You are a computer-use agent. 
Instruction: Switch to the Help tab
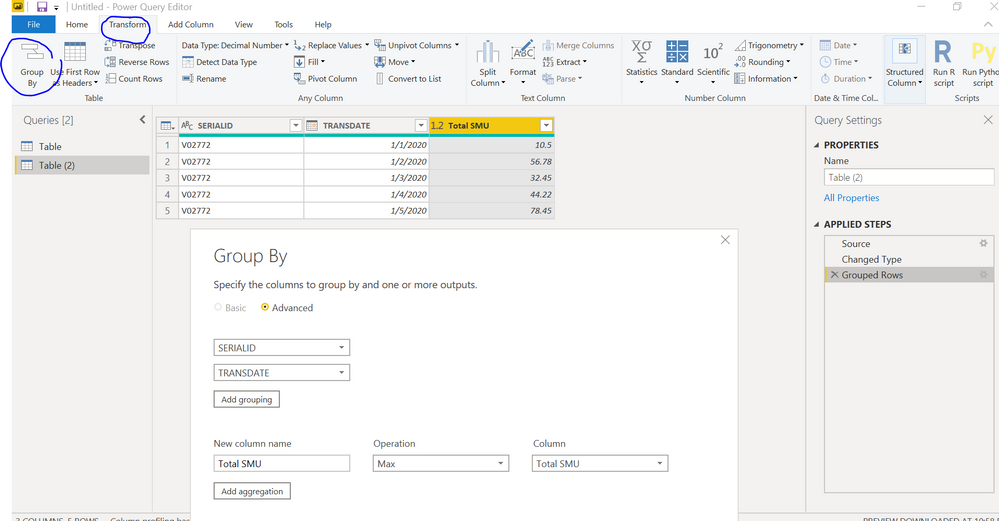(x=323, y=24)
